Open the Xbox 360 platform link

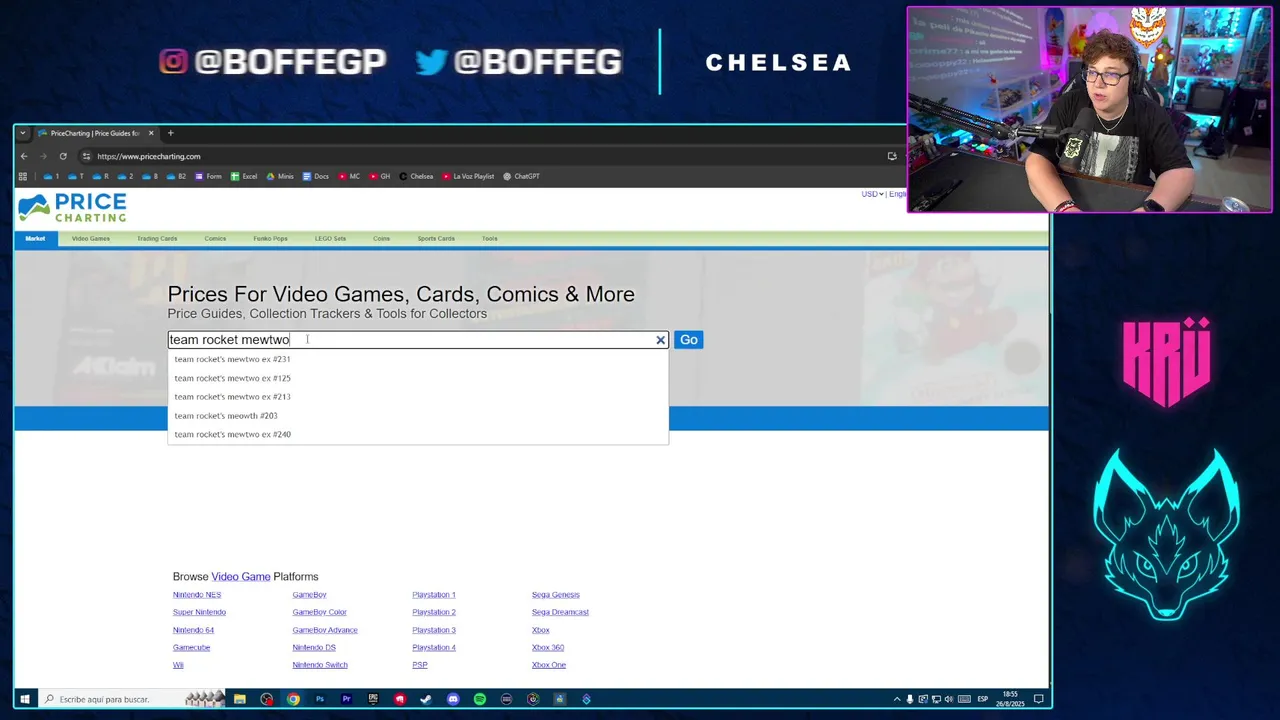tap(548, 647)
